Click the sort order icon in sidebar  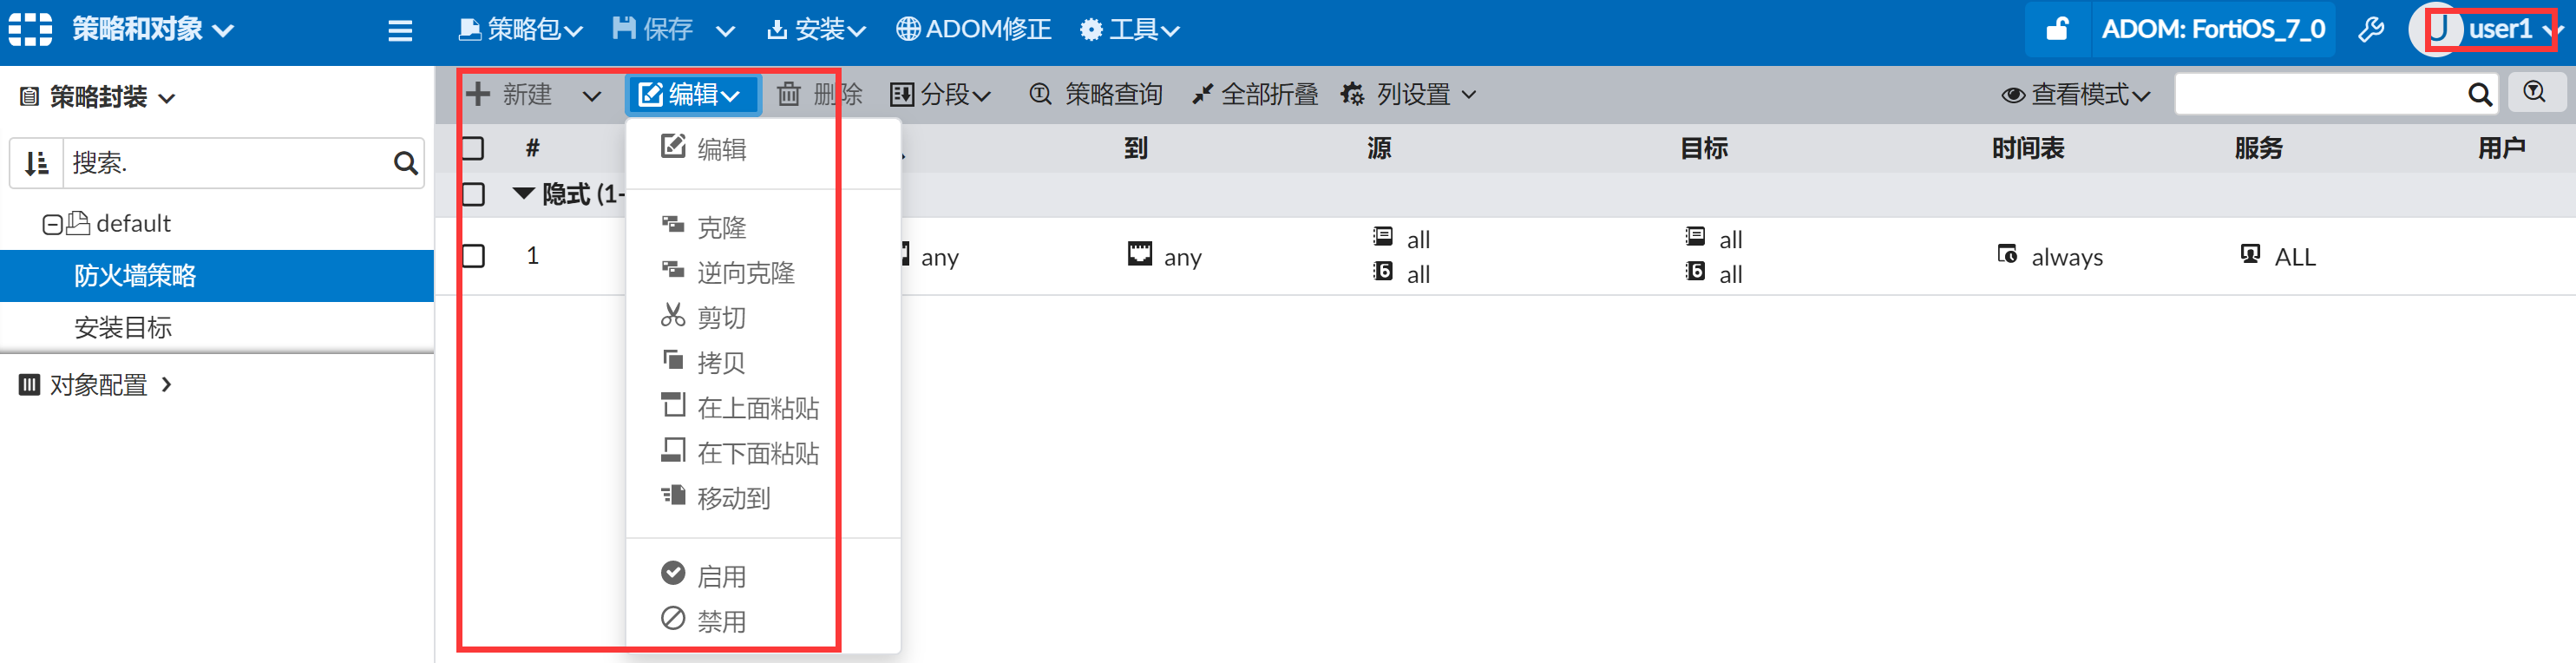pyautogui.click(x=37, y=163)
